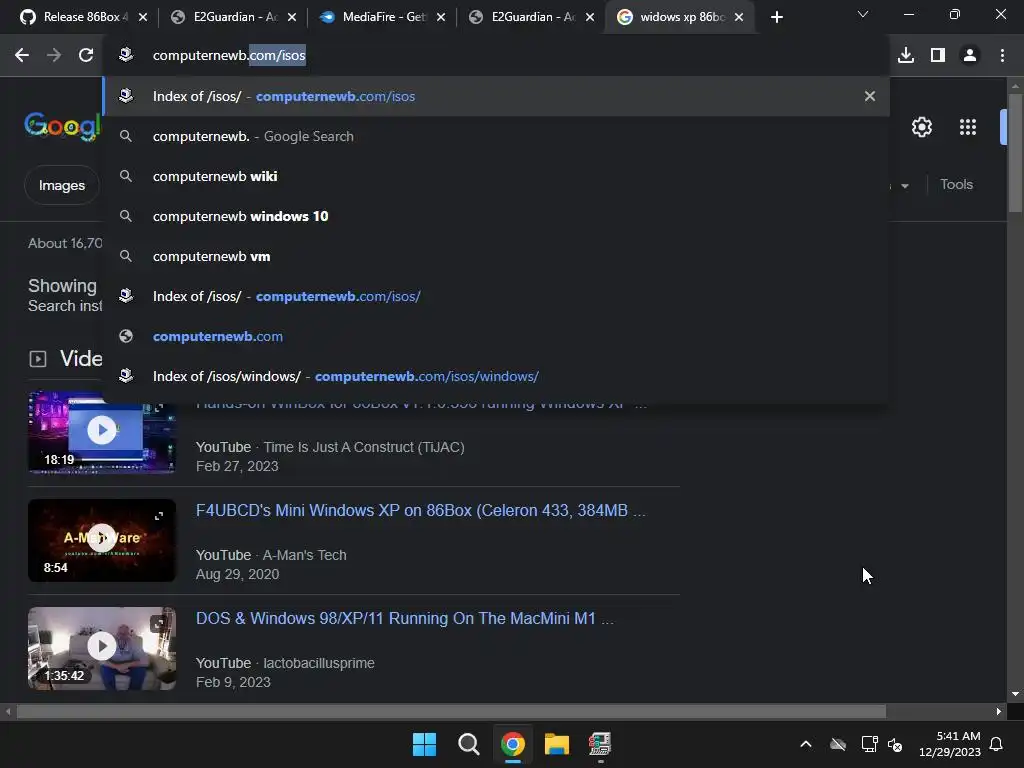Close the MediaFire tab
This screenshot has width=1024, height=768.
point(441,17)
